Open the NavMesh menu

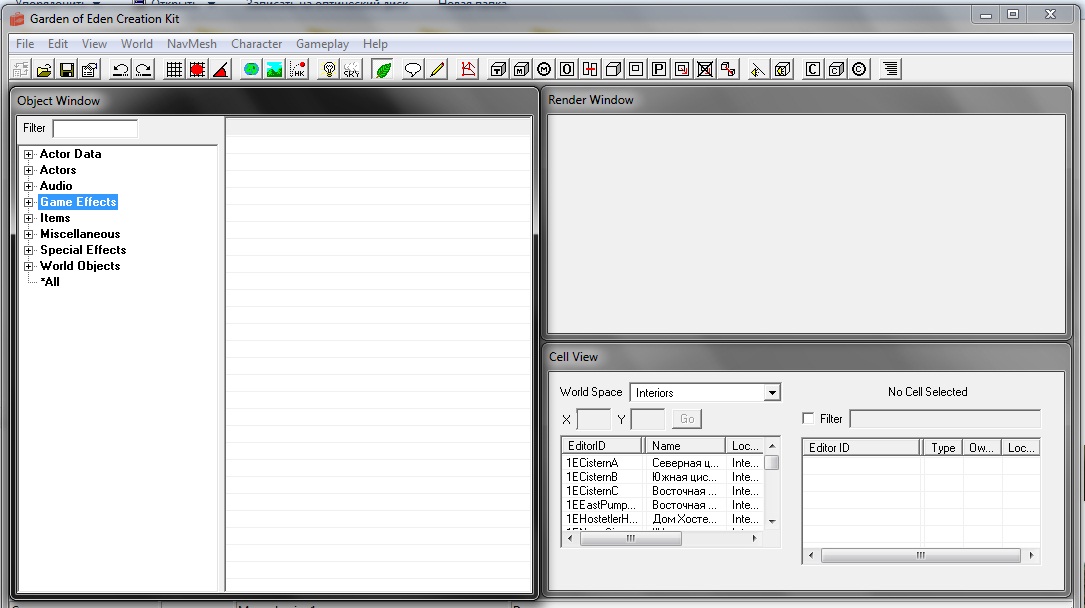[x=192, y=44]
